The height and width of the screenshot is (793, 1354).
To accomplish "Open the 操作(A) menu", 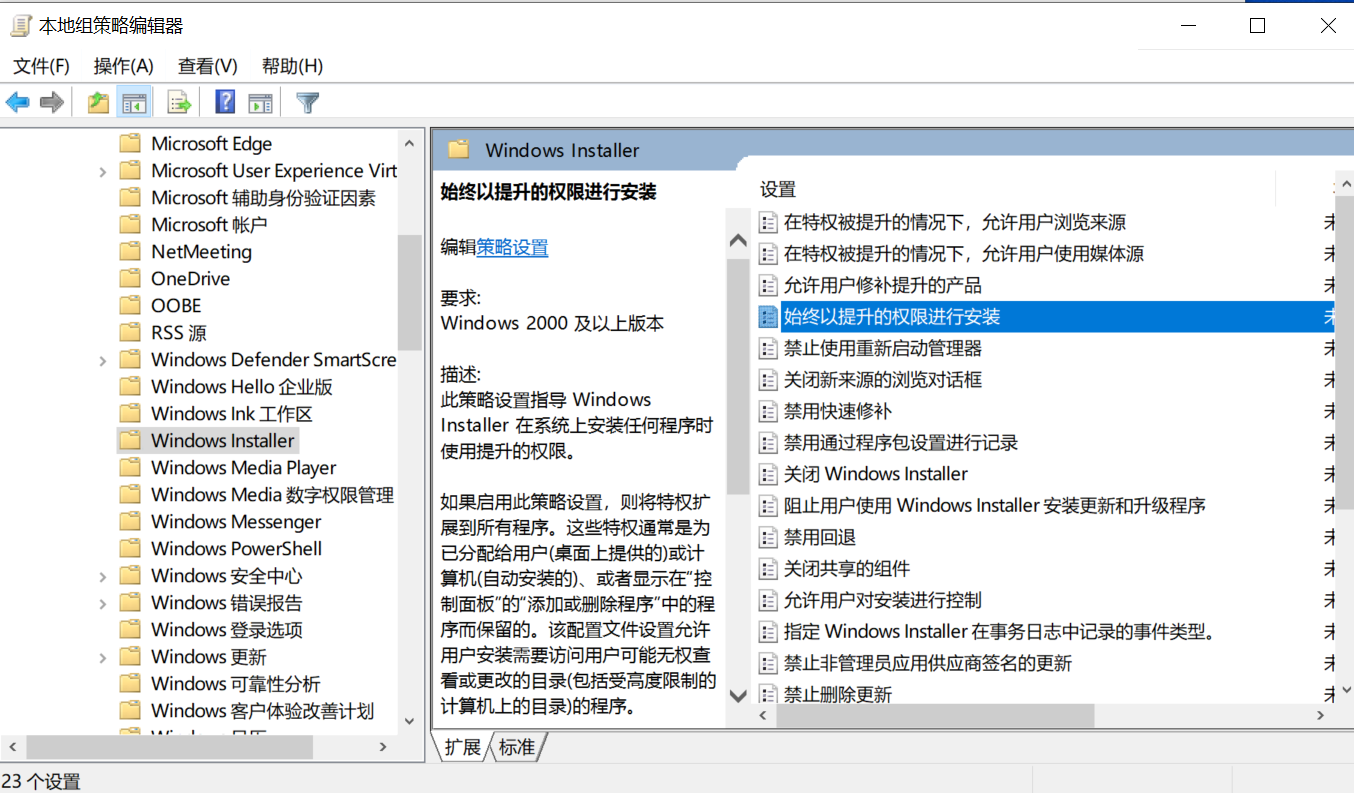I will (123, 66).
